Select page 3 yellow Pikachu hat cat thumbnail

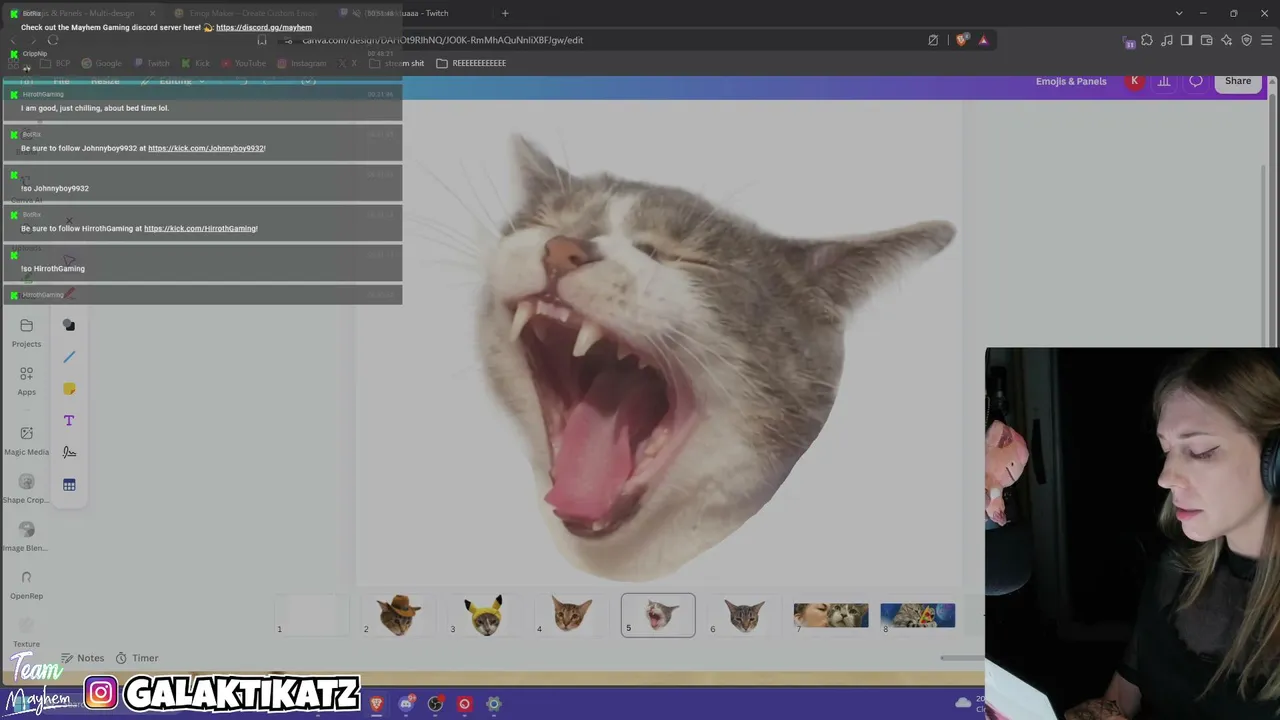click(485, 615)
